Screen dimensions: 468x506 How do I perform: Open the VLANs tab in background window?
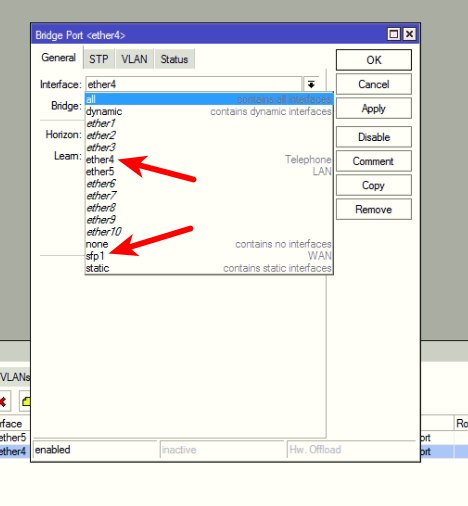click(15, 377)
